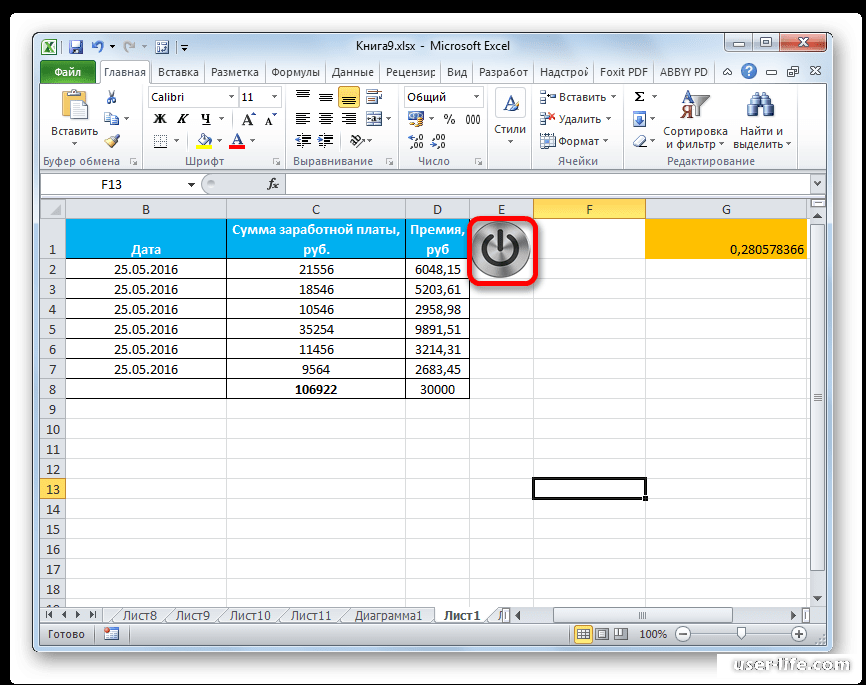Image resolution: width=866 pixels, height=685 pixels.
Task: Toggle italic formatting with the К icon
Action: 184,118
